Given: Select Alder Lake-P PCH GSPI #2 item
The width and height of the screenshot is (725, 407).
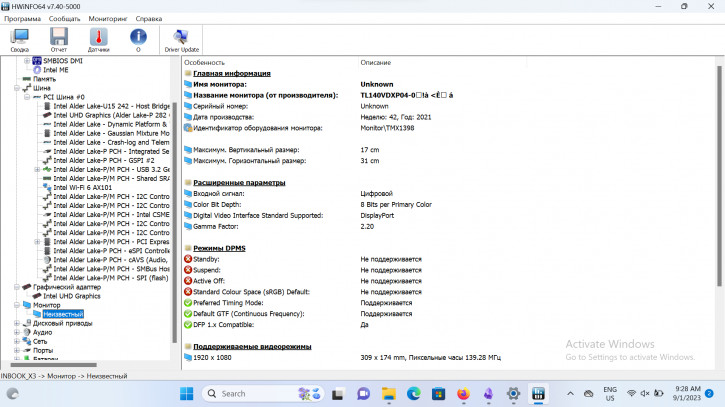Looking at the screenshot, I should pos(104,160).
